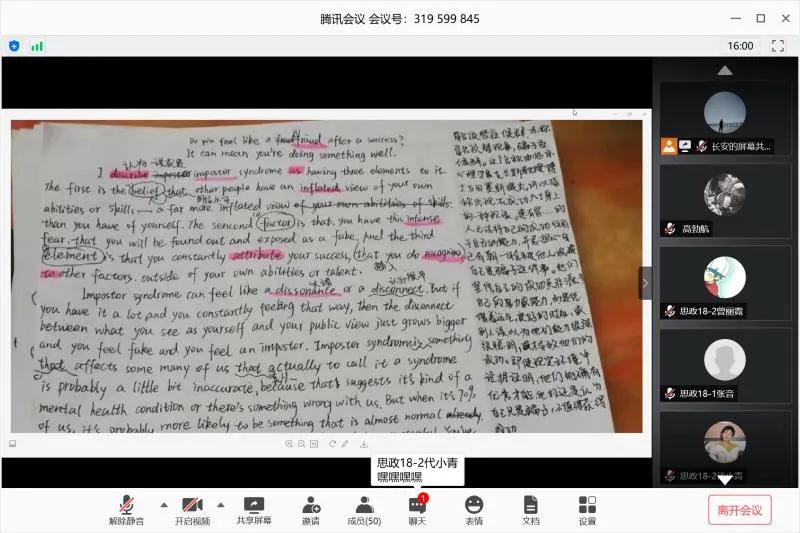Open the 成员(50) members list

point(363,509)
